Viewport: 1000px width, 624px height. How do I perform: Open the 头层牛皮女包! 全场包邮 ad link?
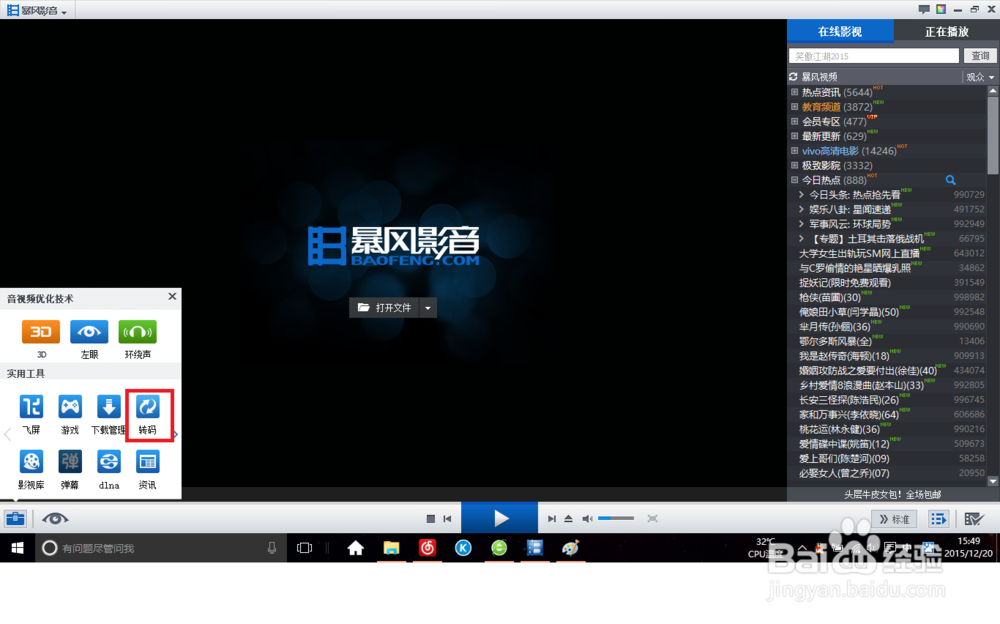click(x=892, y=494)
